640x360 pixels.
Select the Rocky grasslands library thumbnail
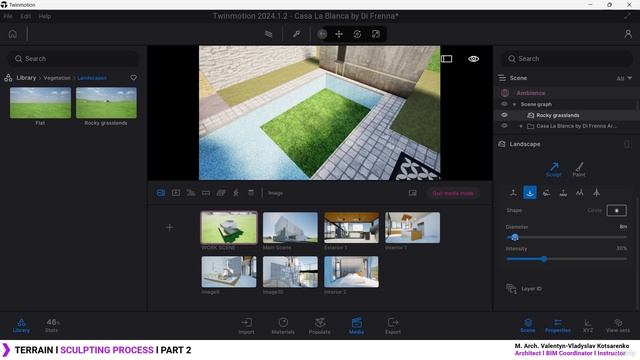106,103
